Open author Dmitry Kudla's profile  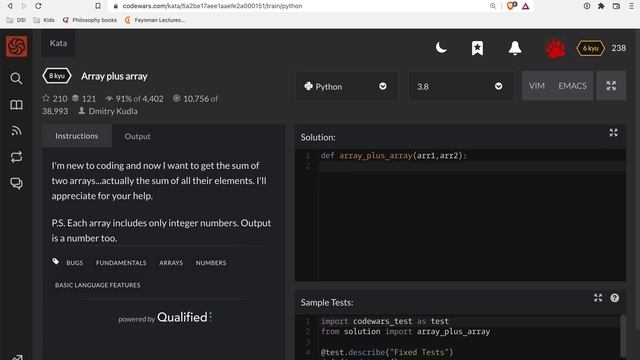[113, 111]
